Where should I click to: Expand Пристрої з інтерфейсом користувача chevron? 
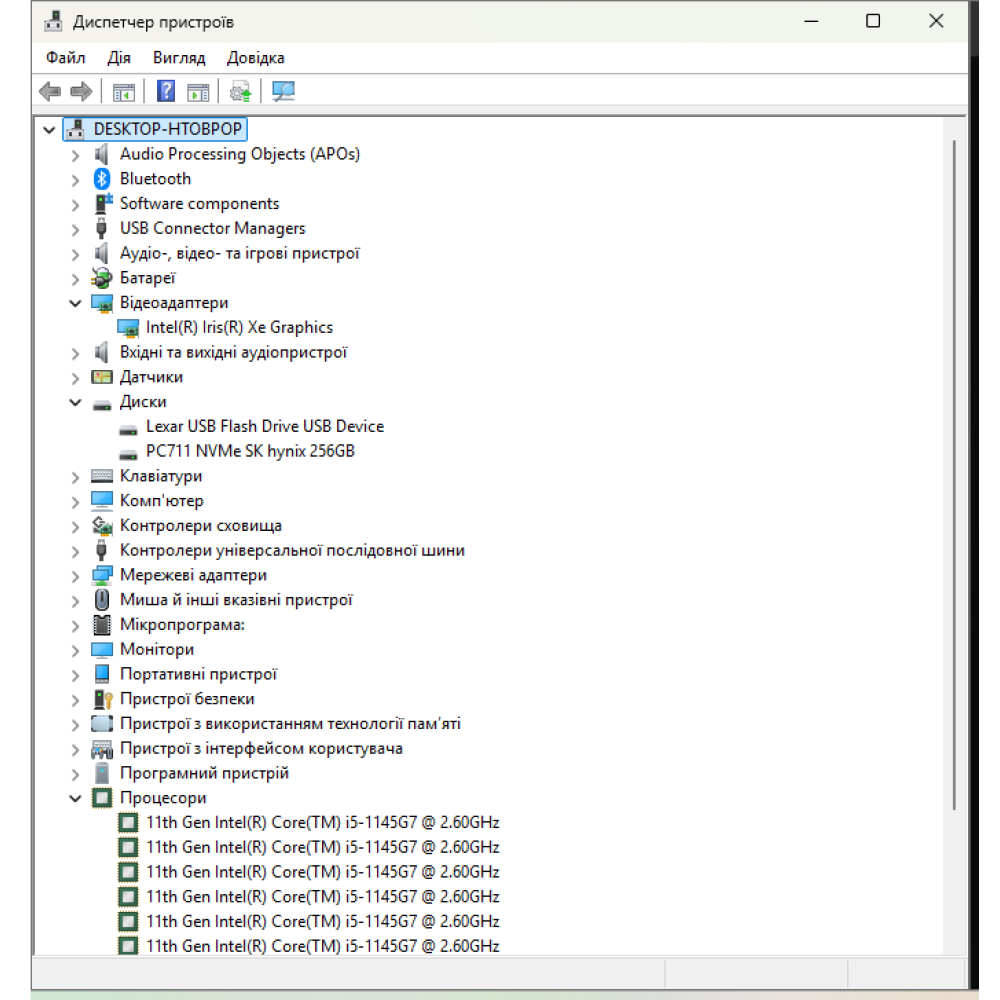tap(75, 749)
